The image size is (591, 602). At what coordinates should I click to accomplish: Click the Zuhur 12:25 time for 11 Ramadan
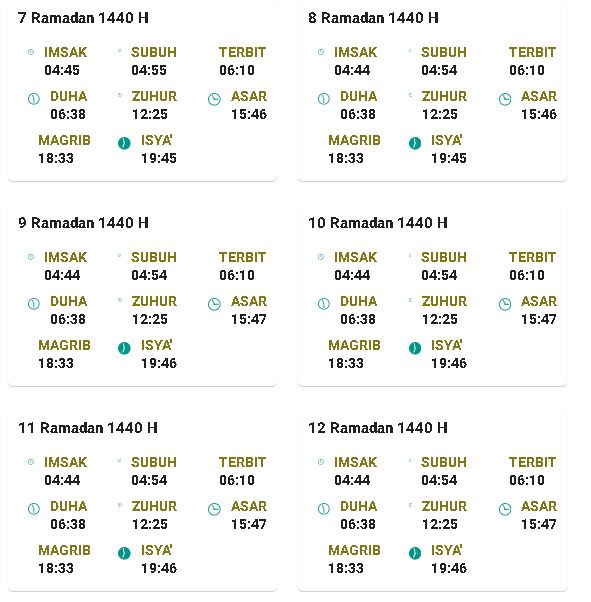[150, 524]
